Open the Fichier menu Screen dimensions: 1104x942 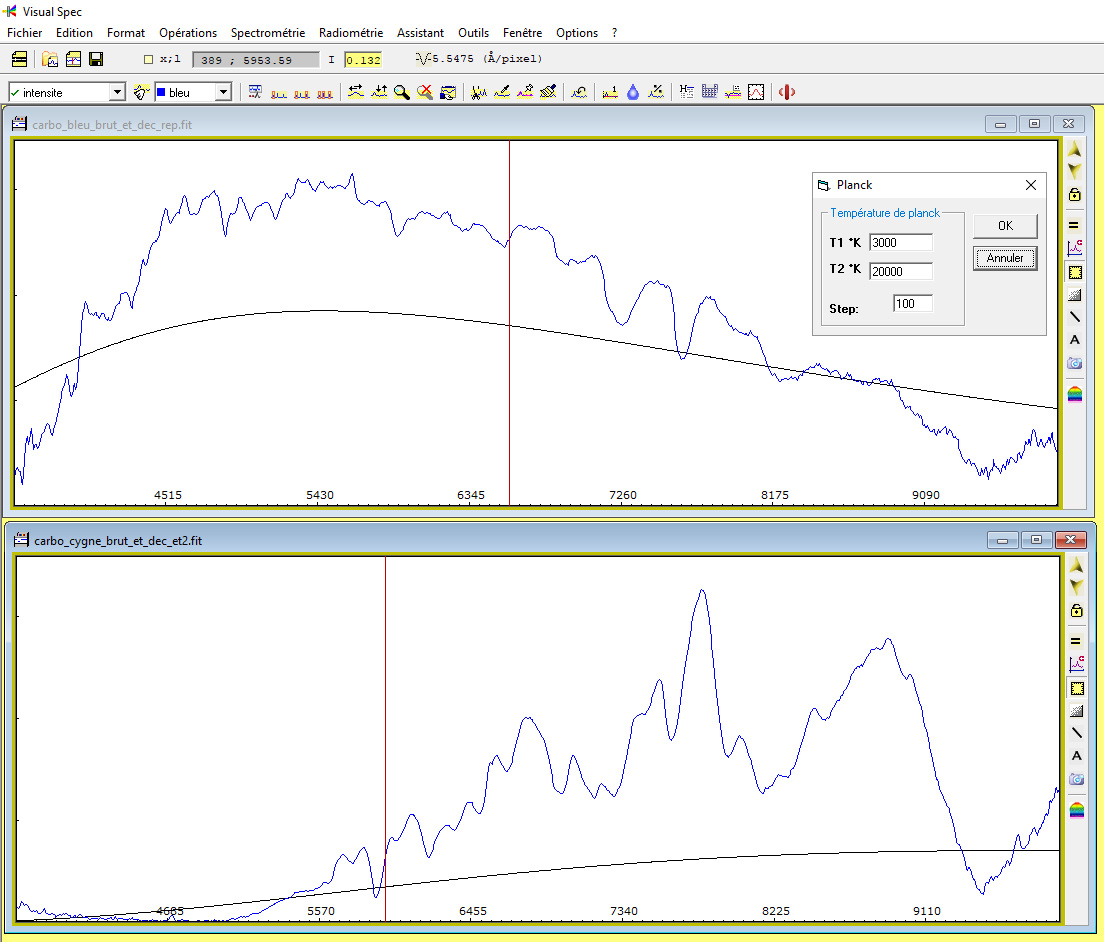coord(25,33)
